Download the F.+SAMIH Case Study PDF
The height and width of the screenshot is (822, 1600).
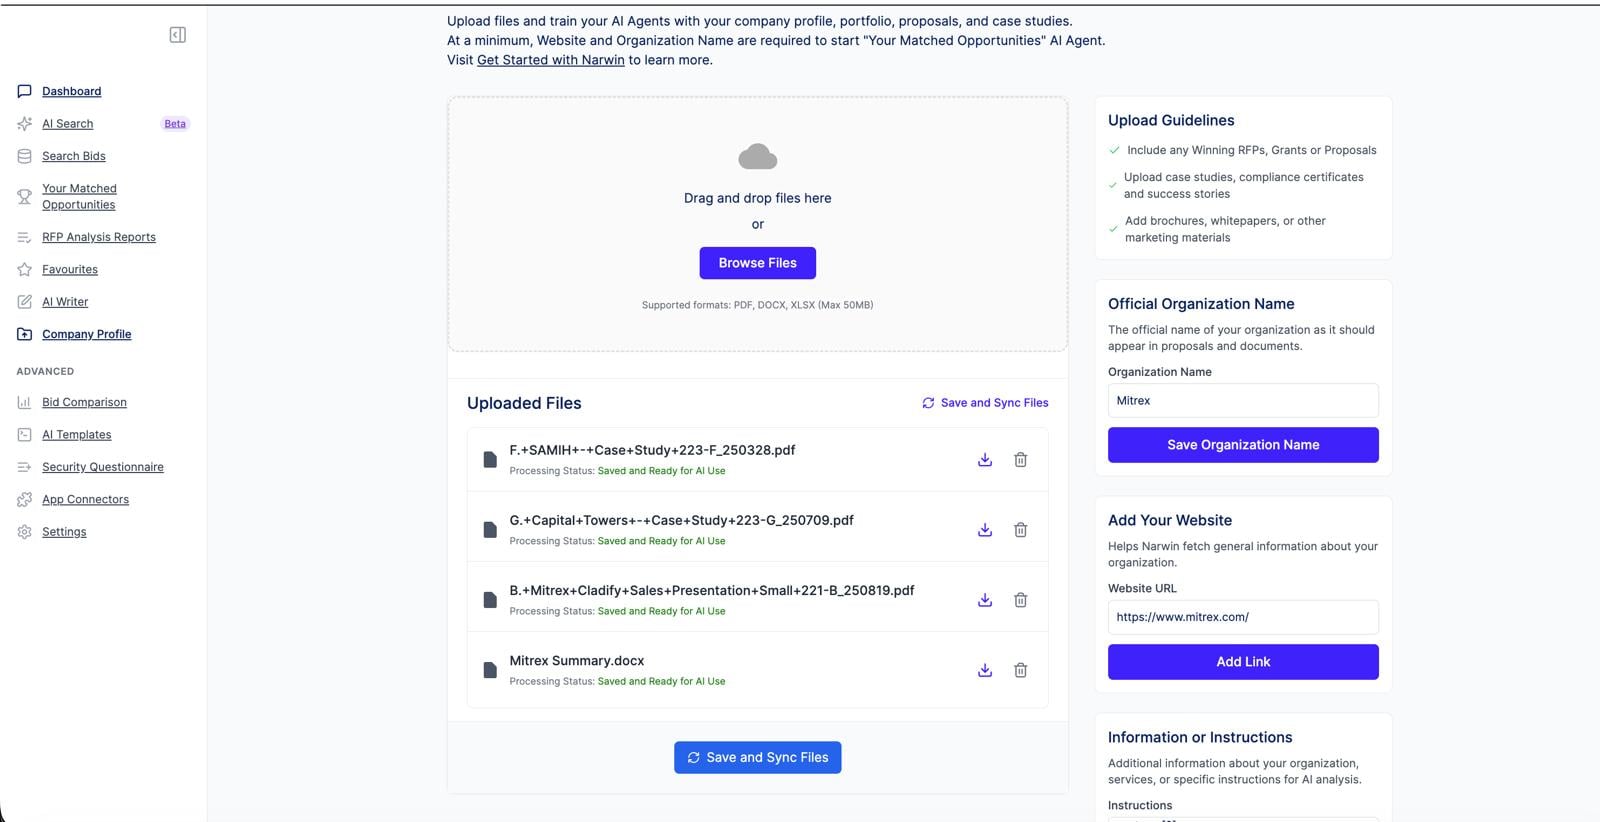point(985,460)
